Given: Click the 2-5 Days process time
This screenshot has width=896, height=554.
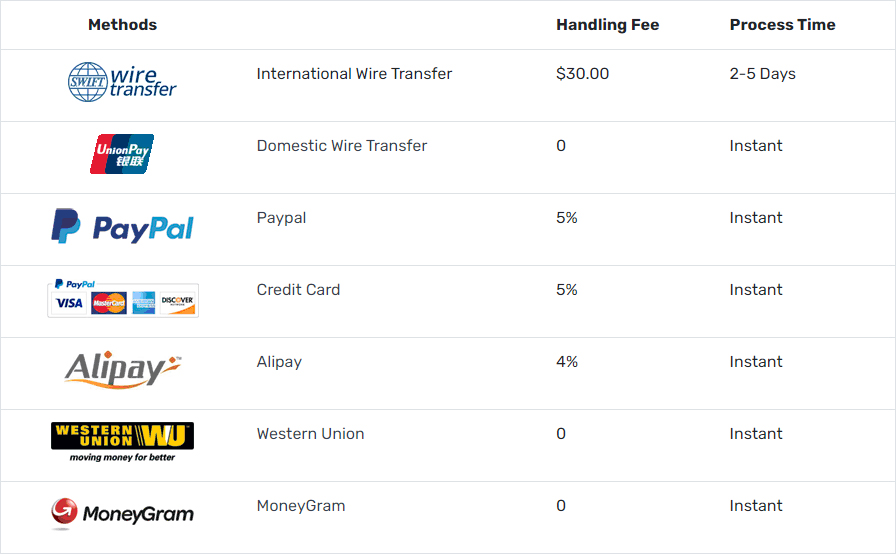Looking at the screenshot, I should click(x=762, y=74).
